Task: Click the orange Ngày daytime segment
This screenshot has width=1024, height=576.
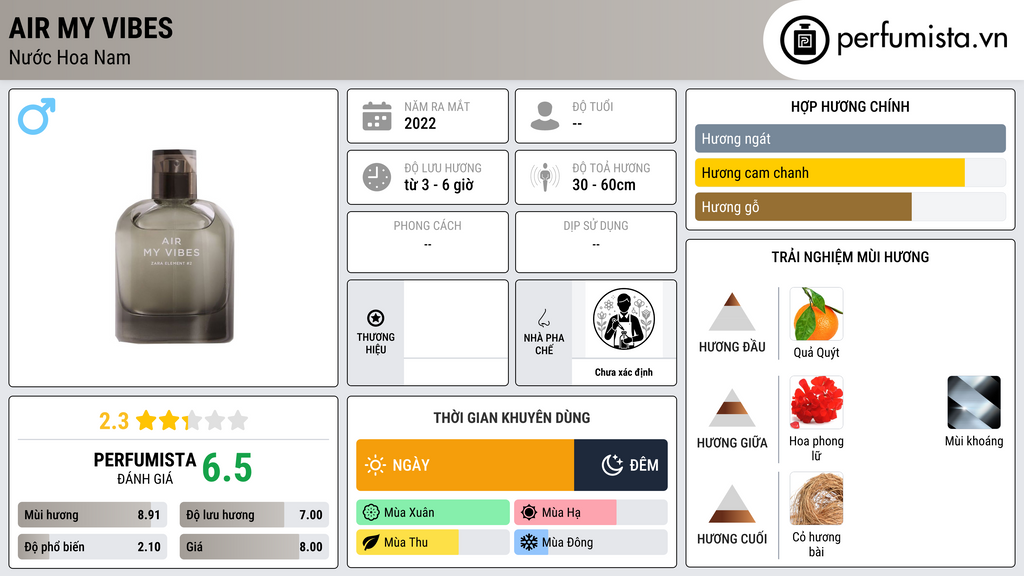Action: pos(465,465)
